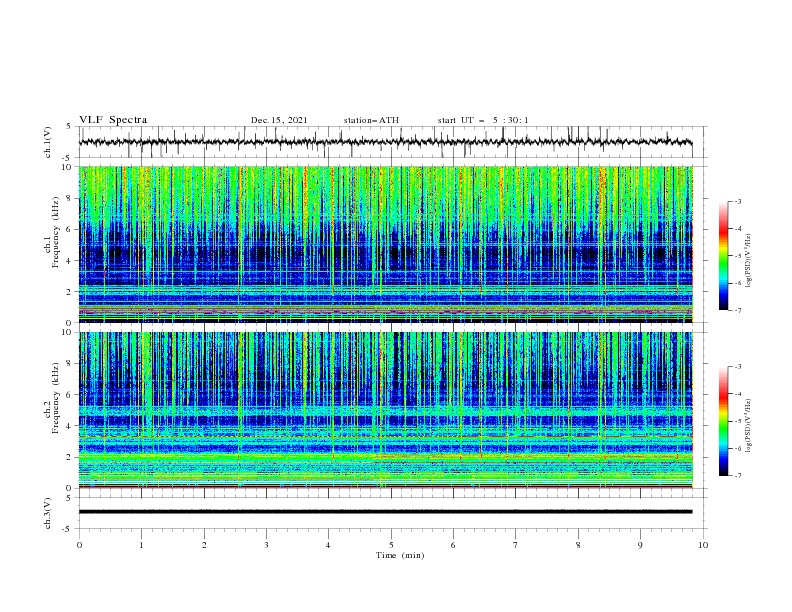Click the "ch.3(V)" waveform axis label
792x612 pixels.
48,513
